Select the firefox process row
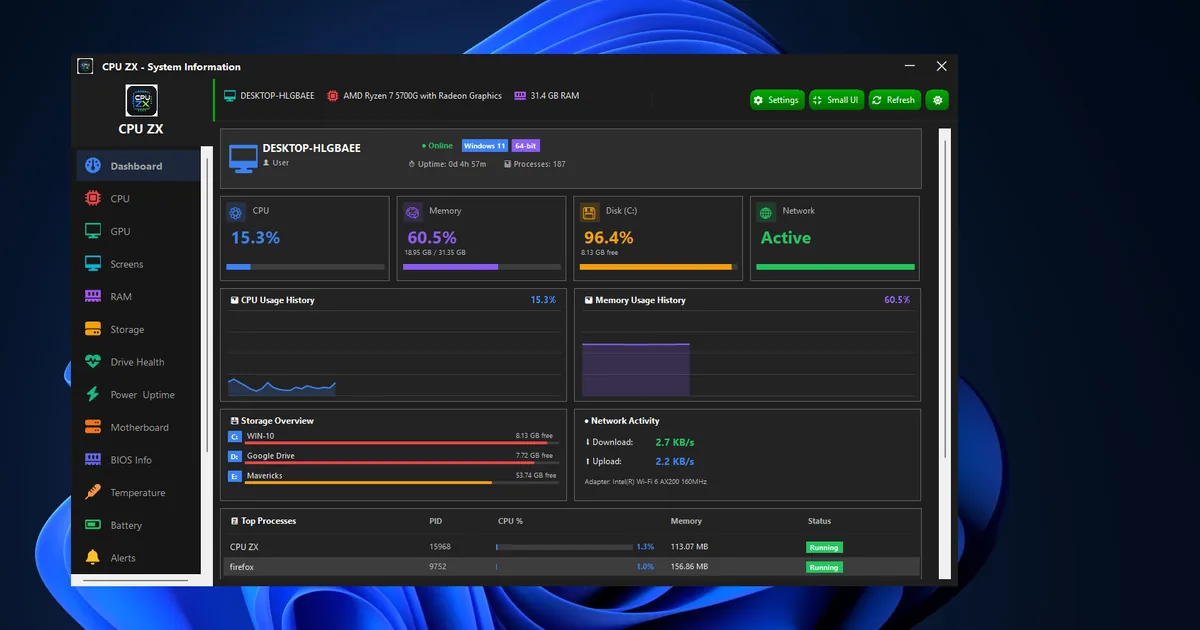 (570, 567)
